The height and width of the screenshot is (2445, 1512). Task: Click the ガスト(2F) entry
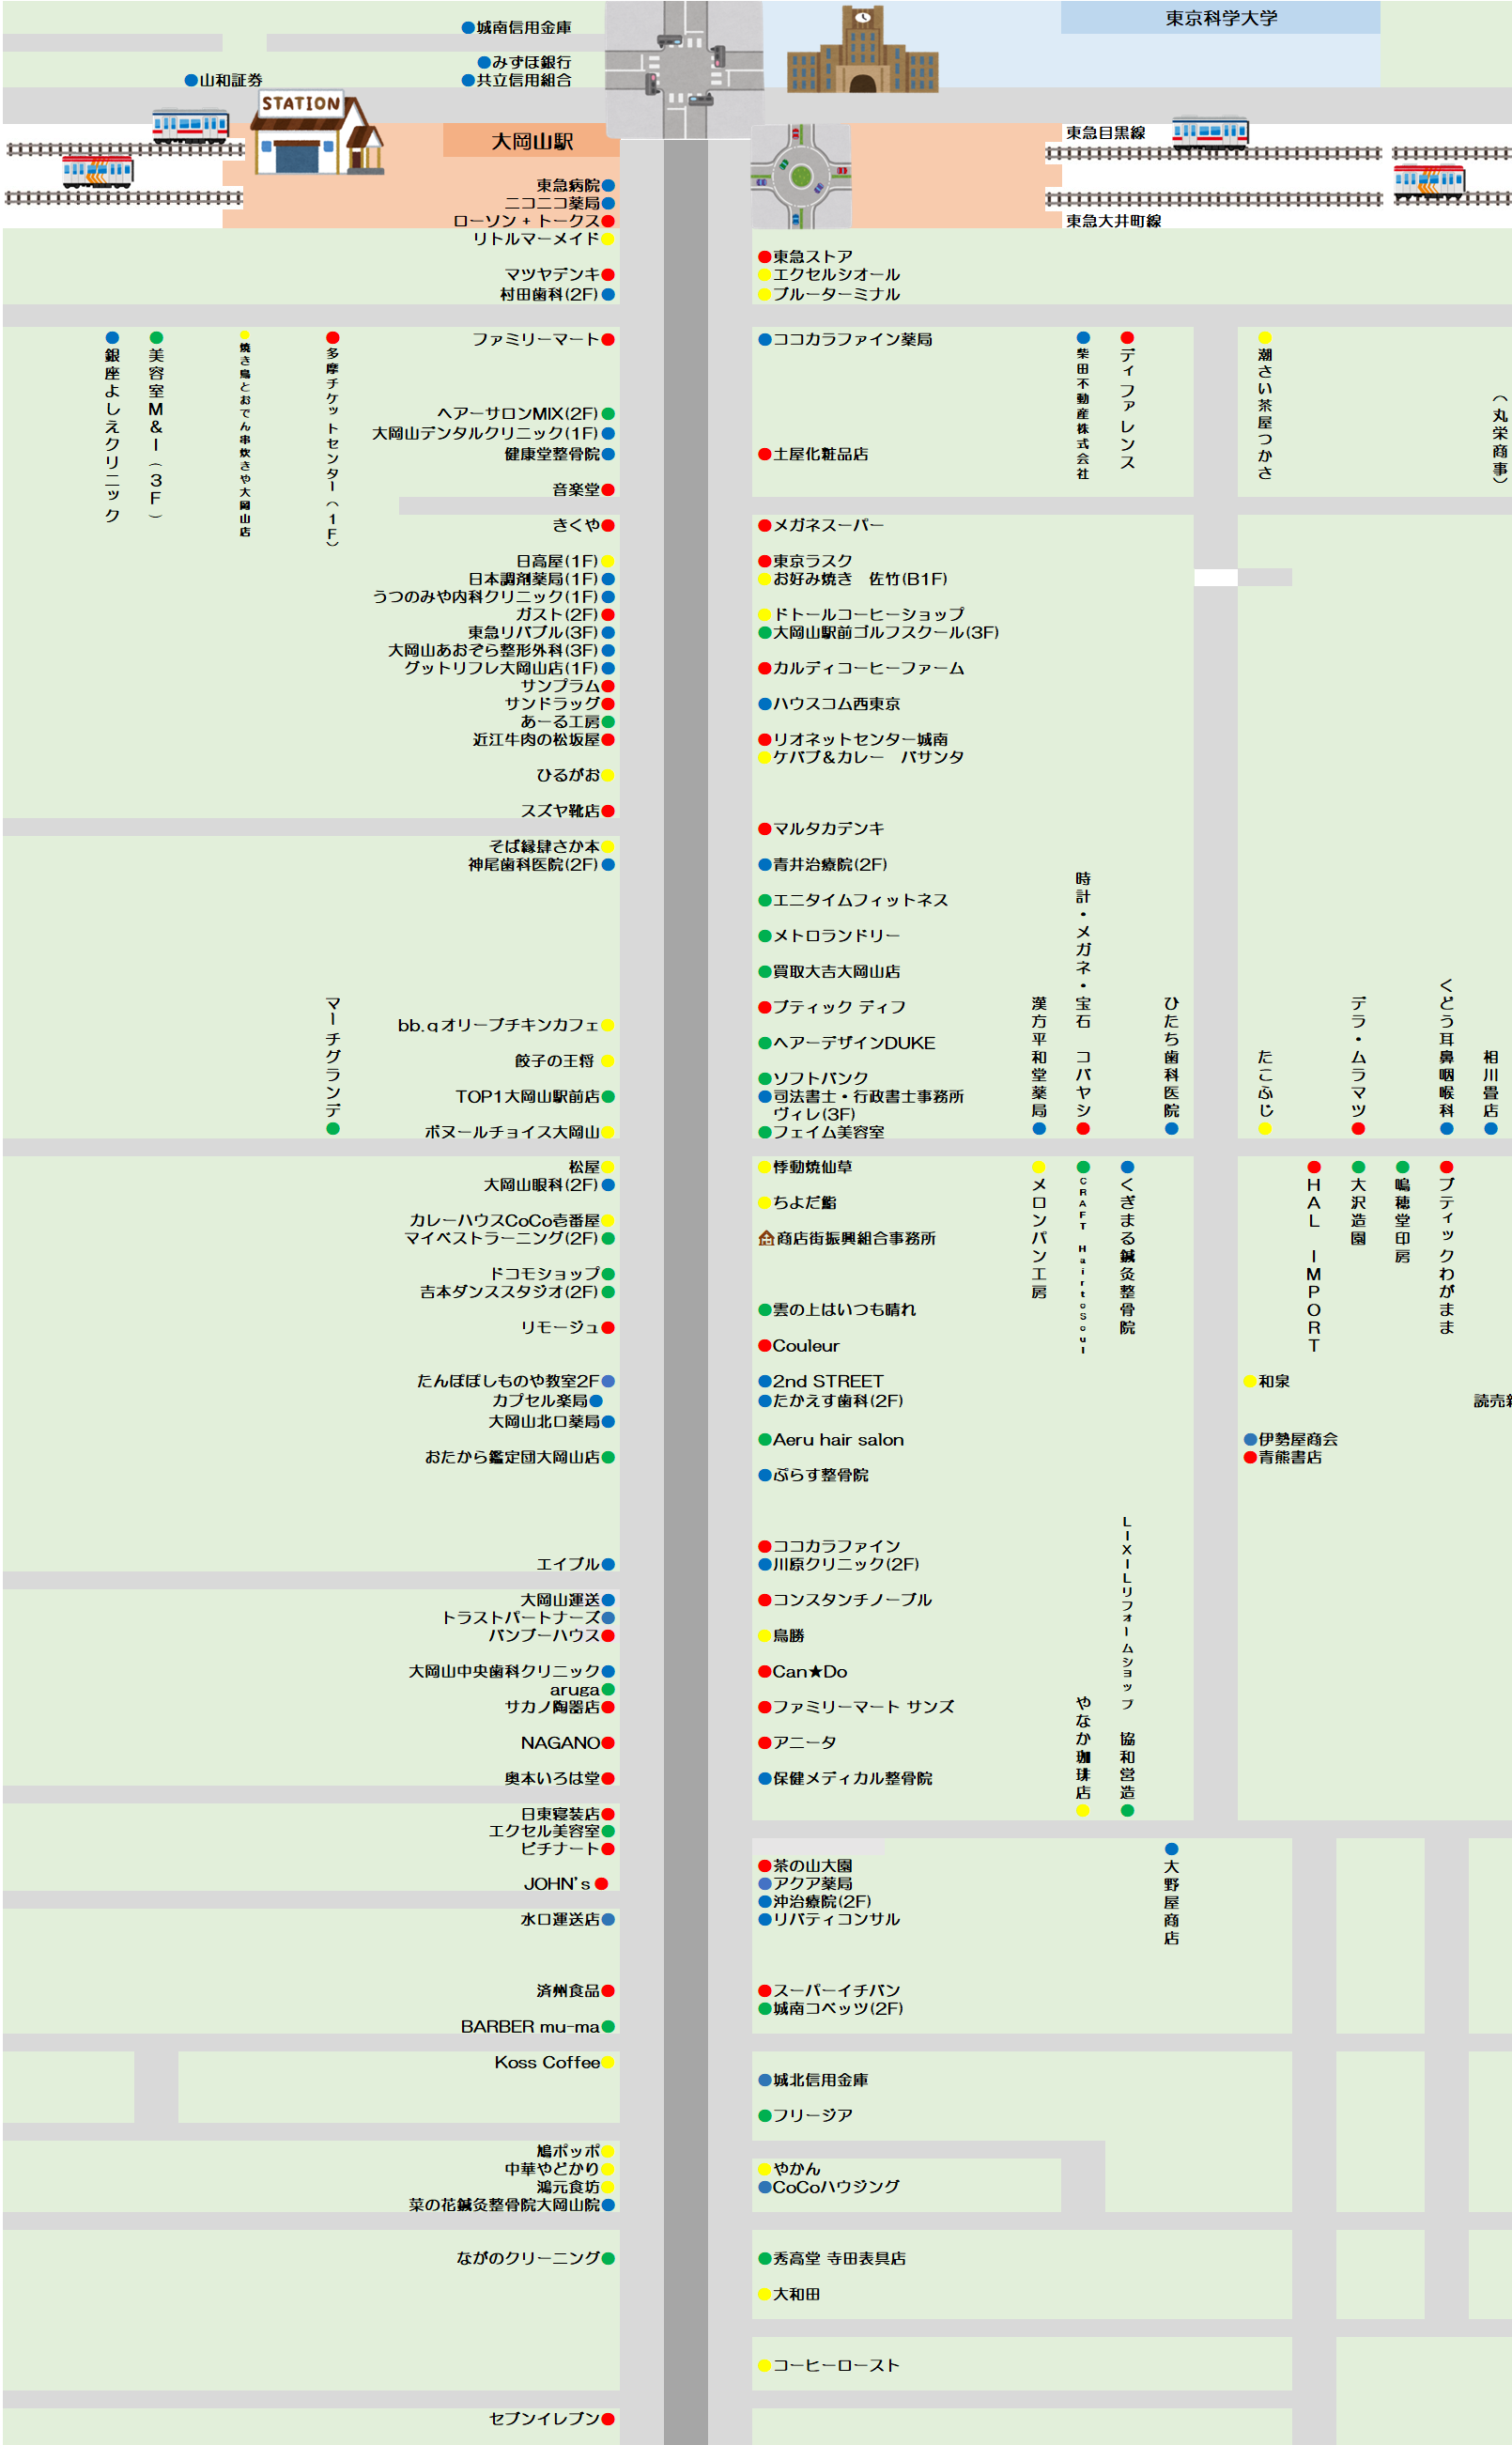(x=565, y=615)
